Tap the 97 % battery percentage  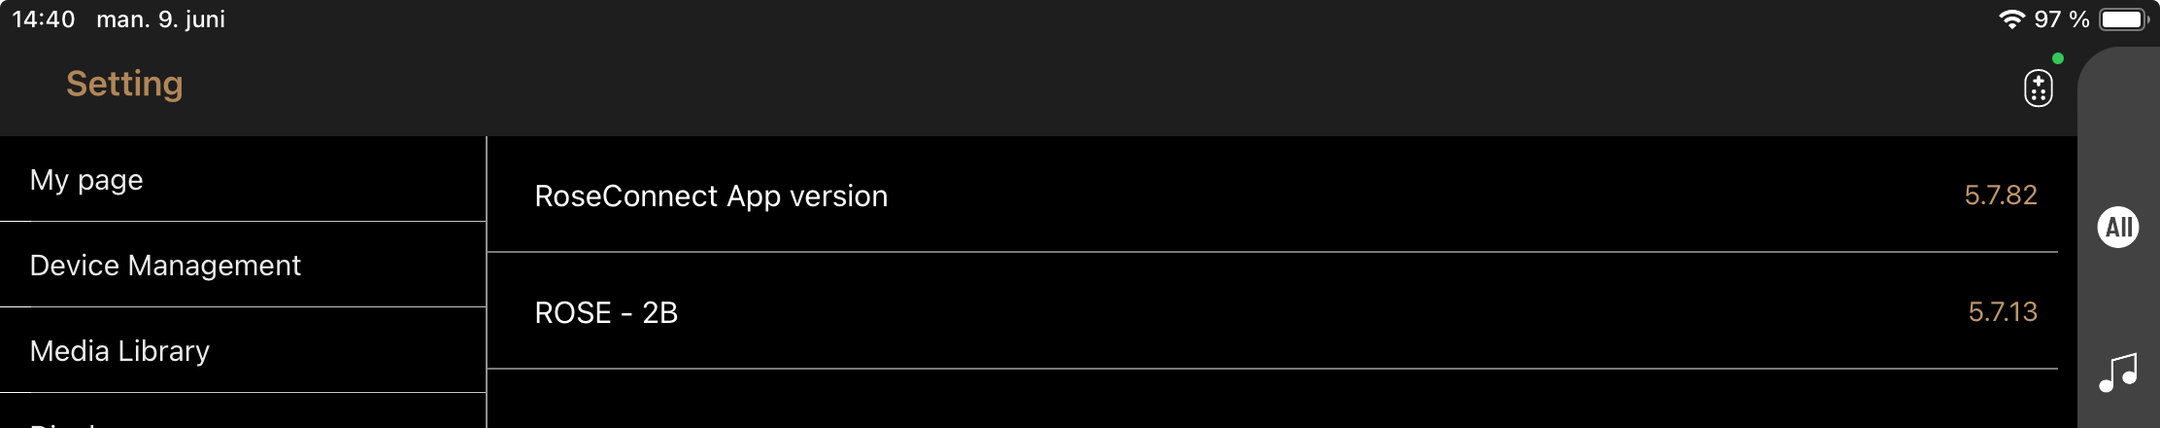coord(2062,20)
